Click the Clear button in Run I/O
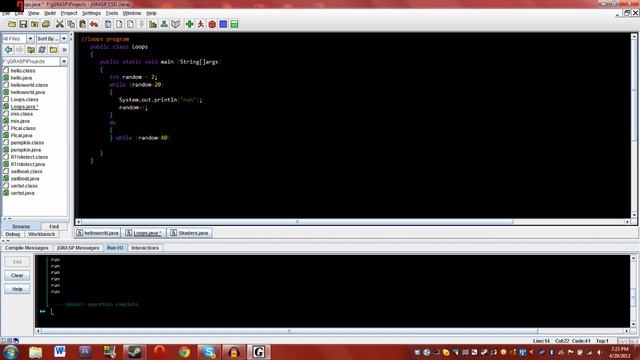The height and width of the screenshot is (360, 640). point(17,276)
